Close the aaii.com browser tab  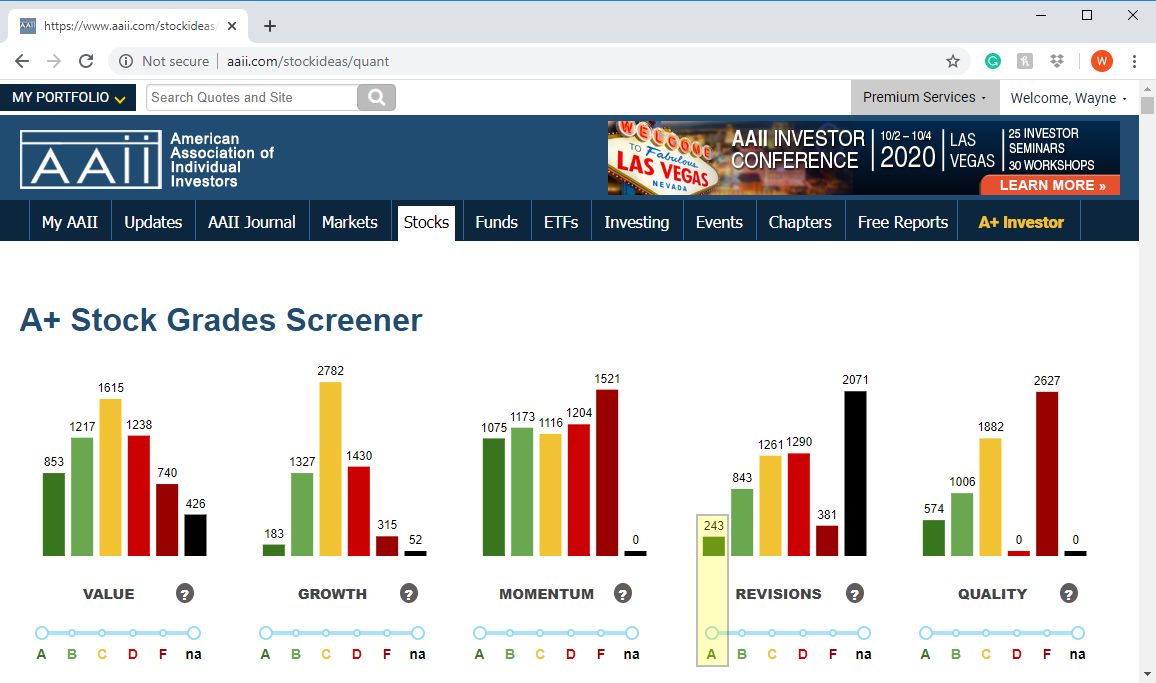click(231, 26)
